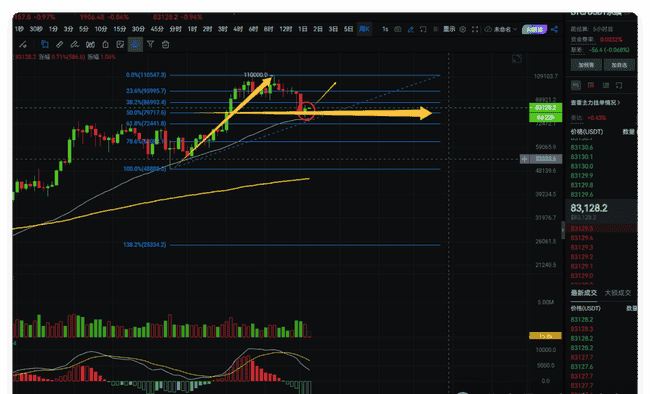Switch to 大额成交 trades tab
This screenshot has height=394, width=650.
[x=618, y=293]
